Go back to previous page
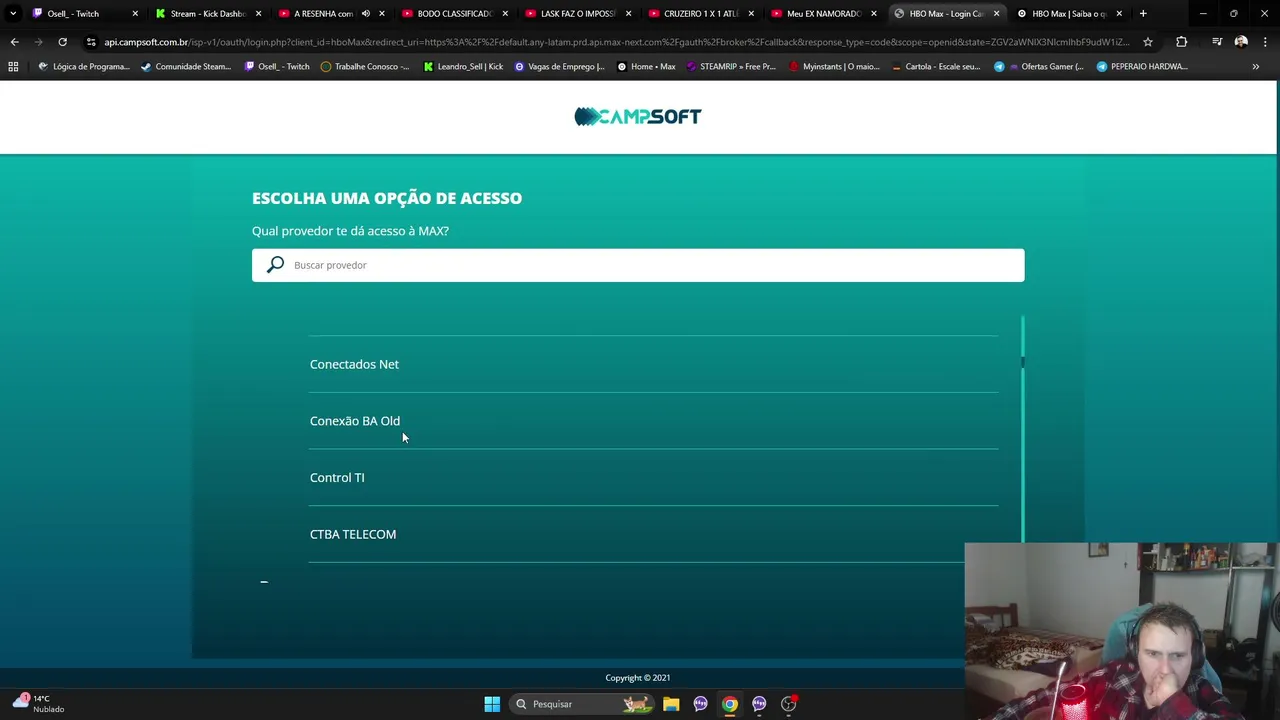1280x720 pixels. (14, 42)
